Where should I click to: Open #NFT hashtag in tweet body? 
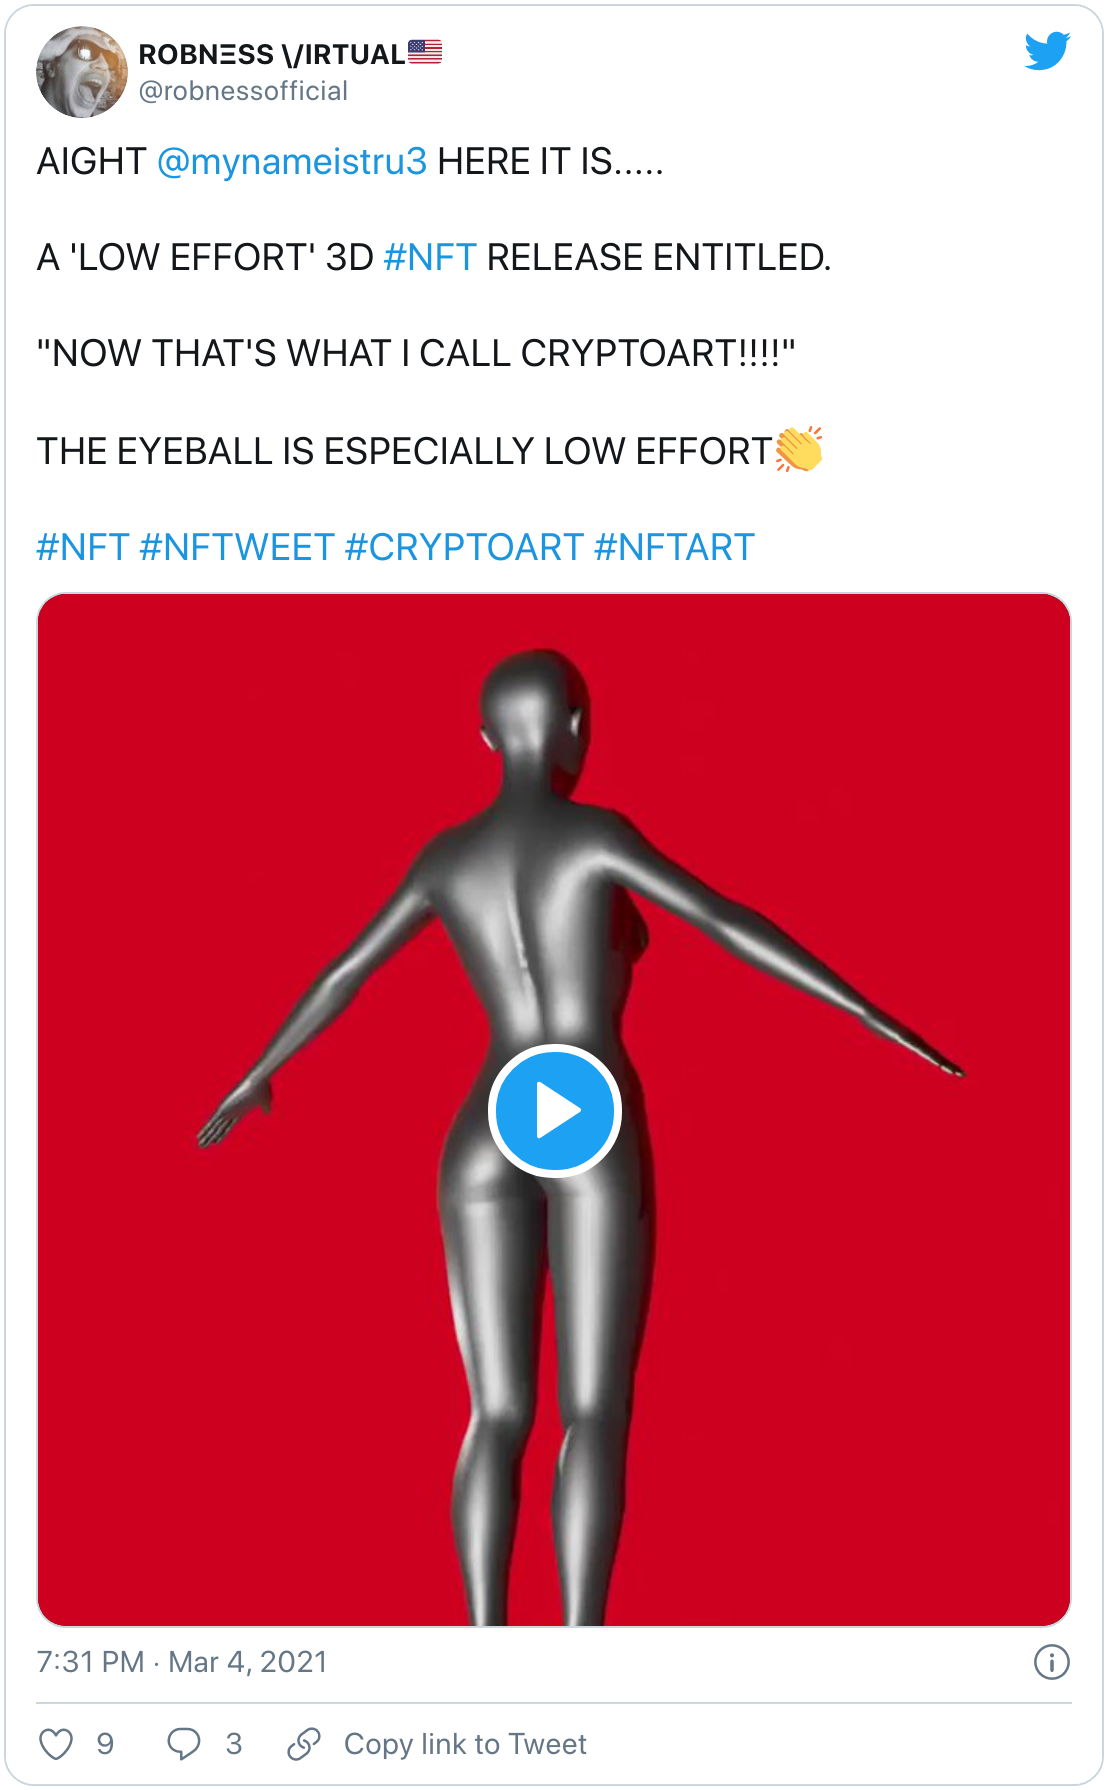pyautogui.click(x=430, y=257)
